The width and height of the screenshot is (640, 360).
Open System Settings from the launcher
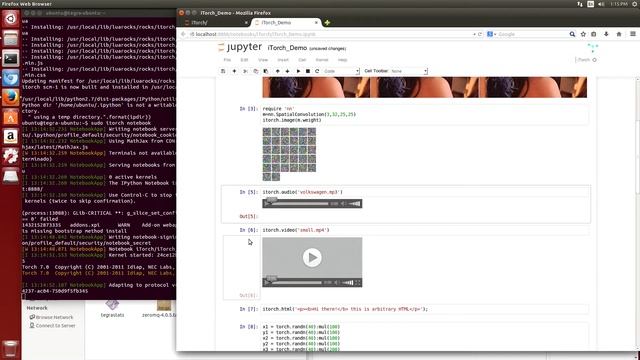coord(11,156)
